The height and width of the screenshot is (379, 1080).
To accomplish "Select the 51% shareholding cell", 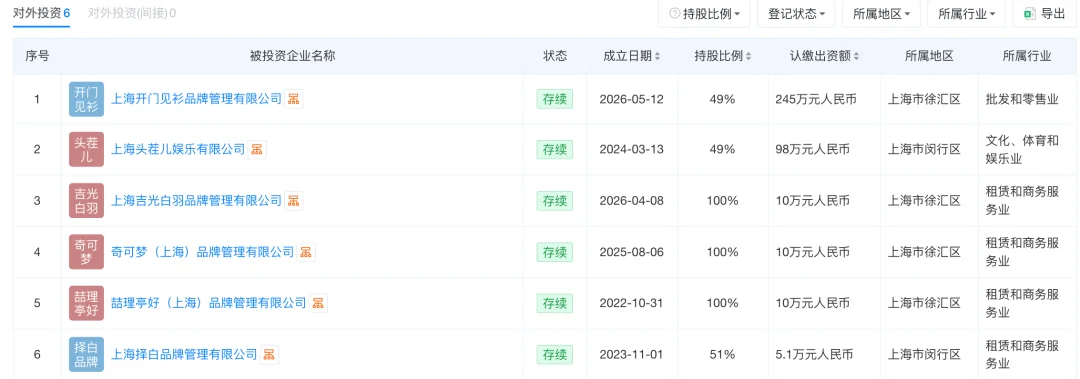I will [x=723, y=355].
